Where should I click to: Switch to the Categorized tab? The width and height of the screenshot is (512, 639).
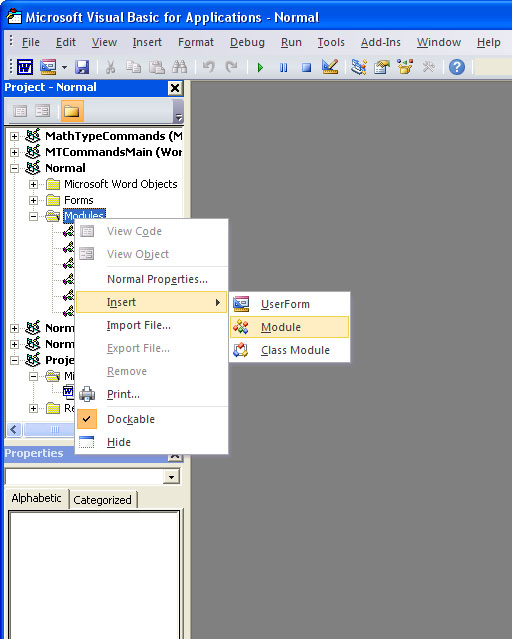tap(102, 500)
